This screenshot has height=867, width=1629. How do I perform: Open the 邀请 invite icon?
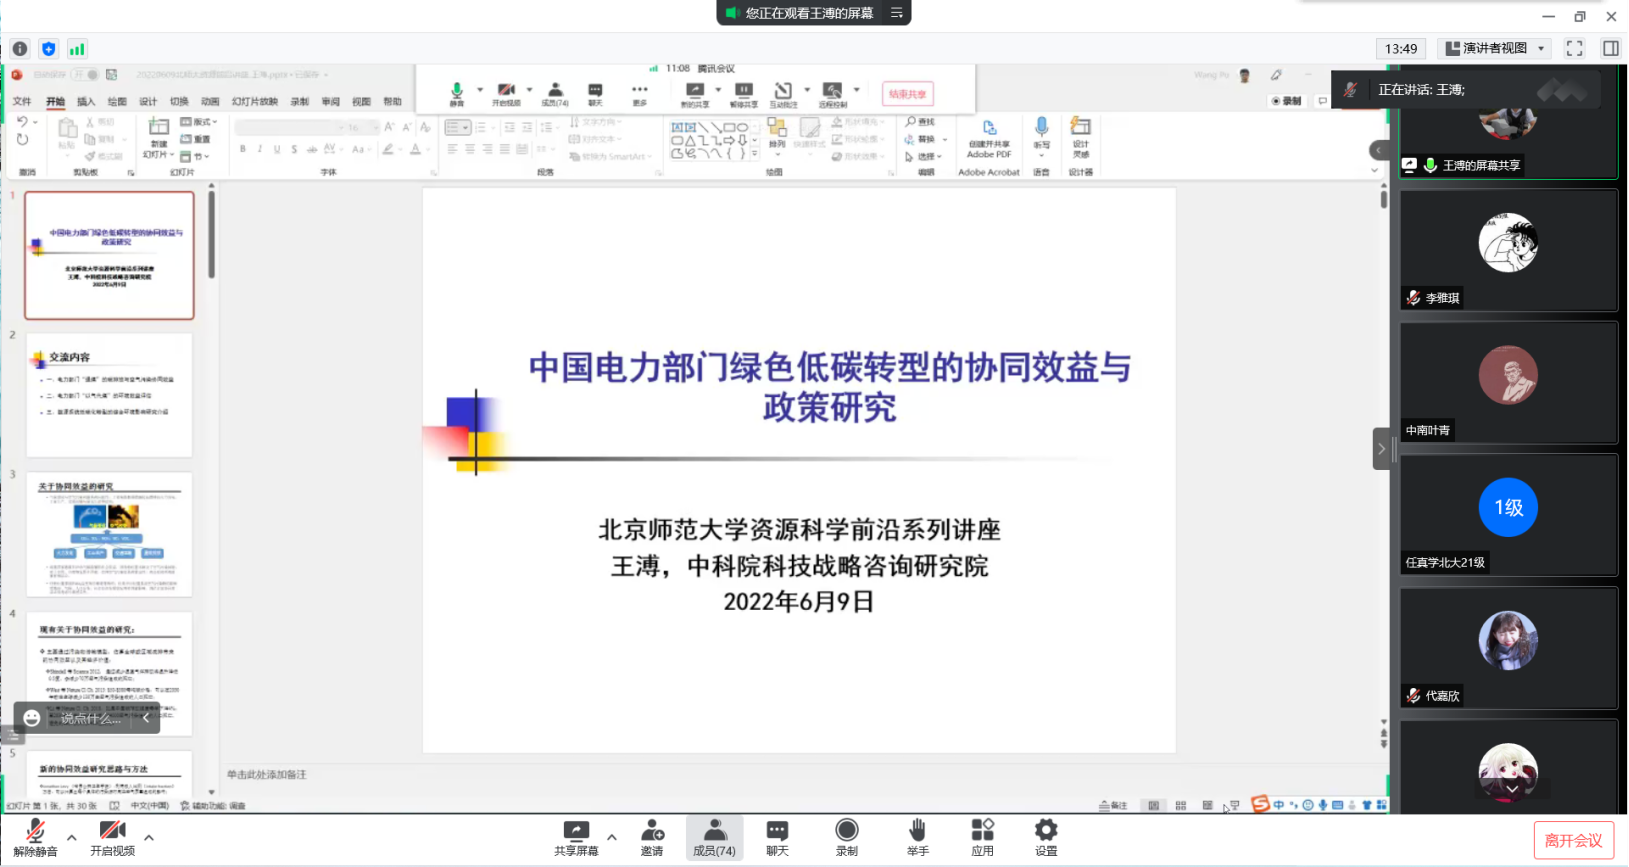tap(652, 837)
